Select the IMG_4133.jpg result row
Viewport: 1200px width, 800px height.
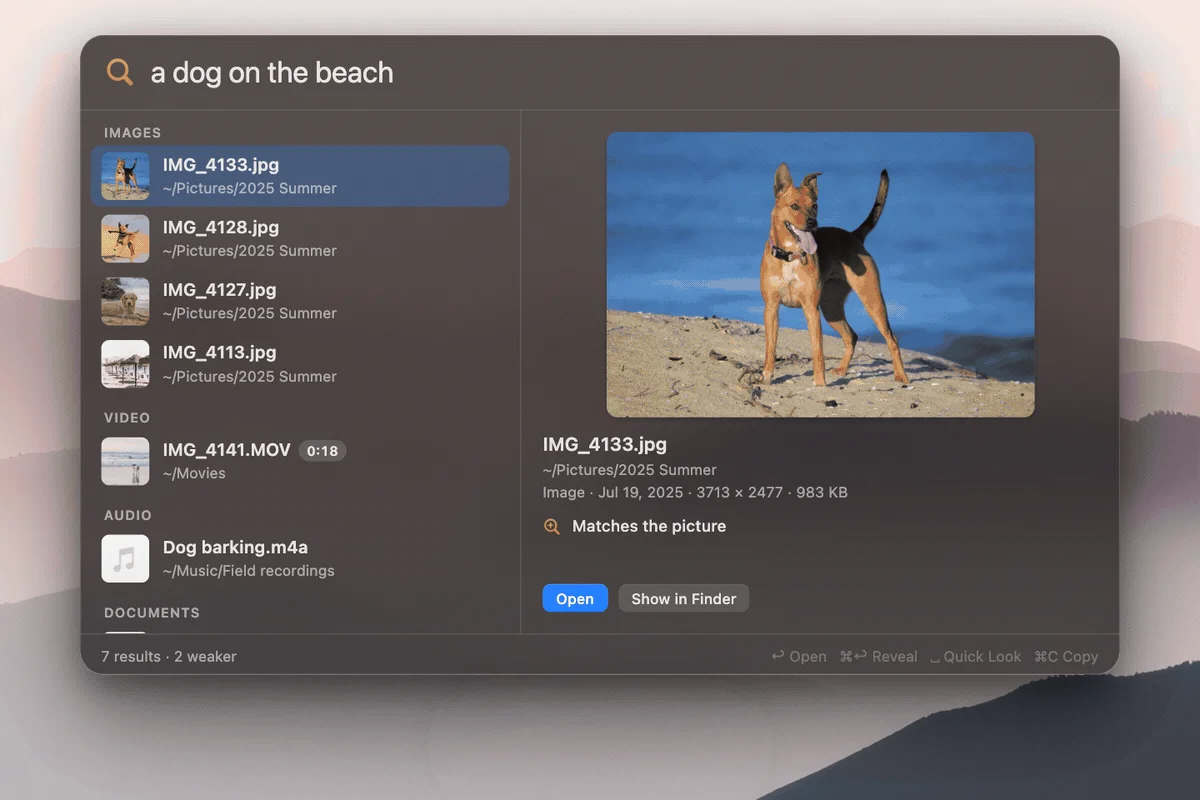300,176
